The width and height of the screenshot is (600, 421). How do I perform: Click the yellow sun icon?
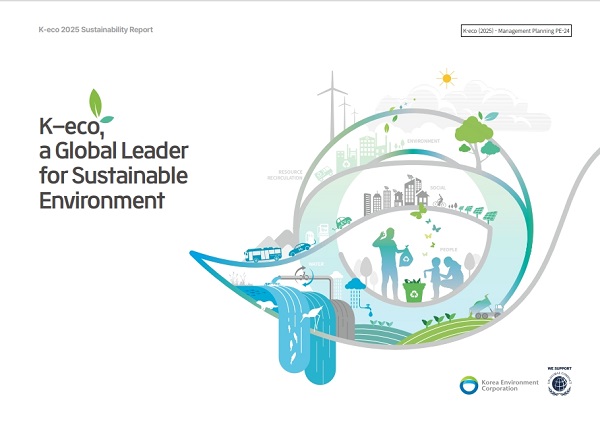pyautogui.click(x=445, y=77)
